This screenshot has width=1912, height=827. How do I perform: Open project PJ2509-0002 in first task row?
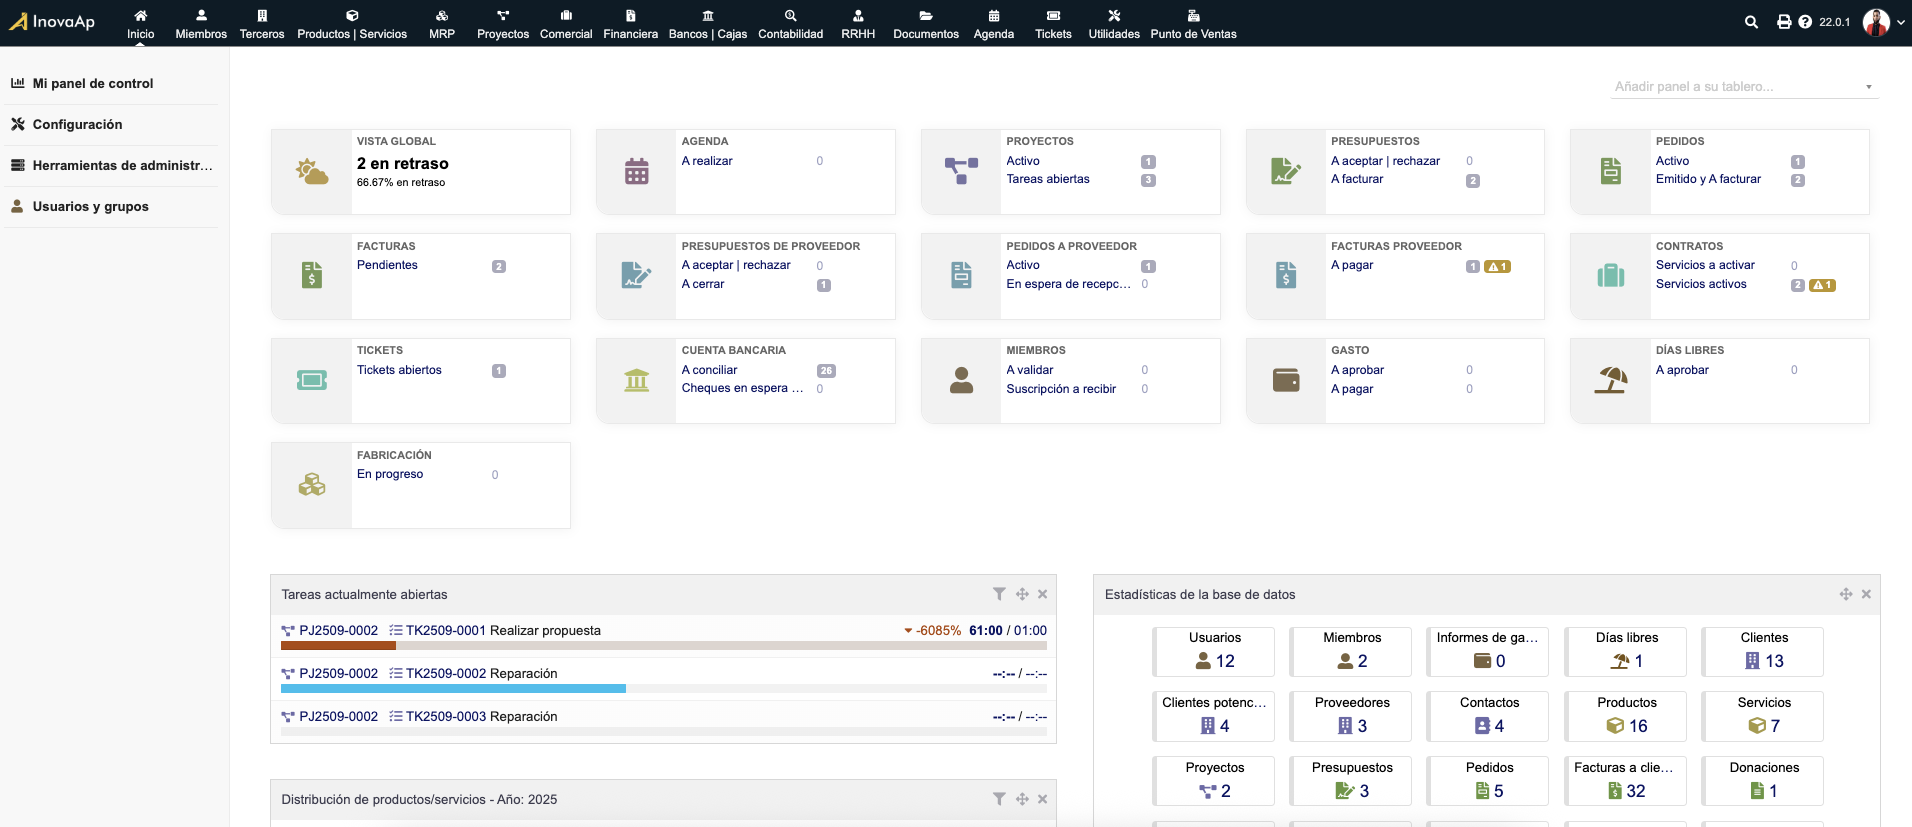(x=338, y=631)
